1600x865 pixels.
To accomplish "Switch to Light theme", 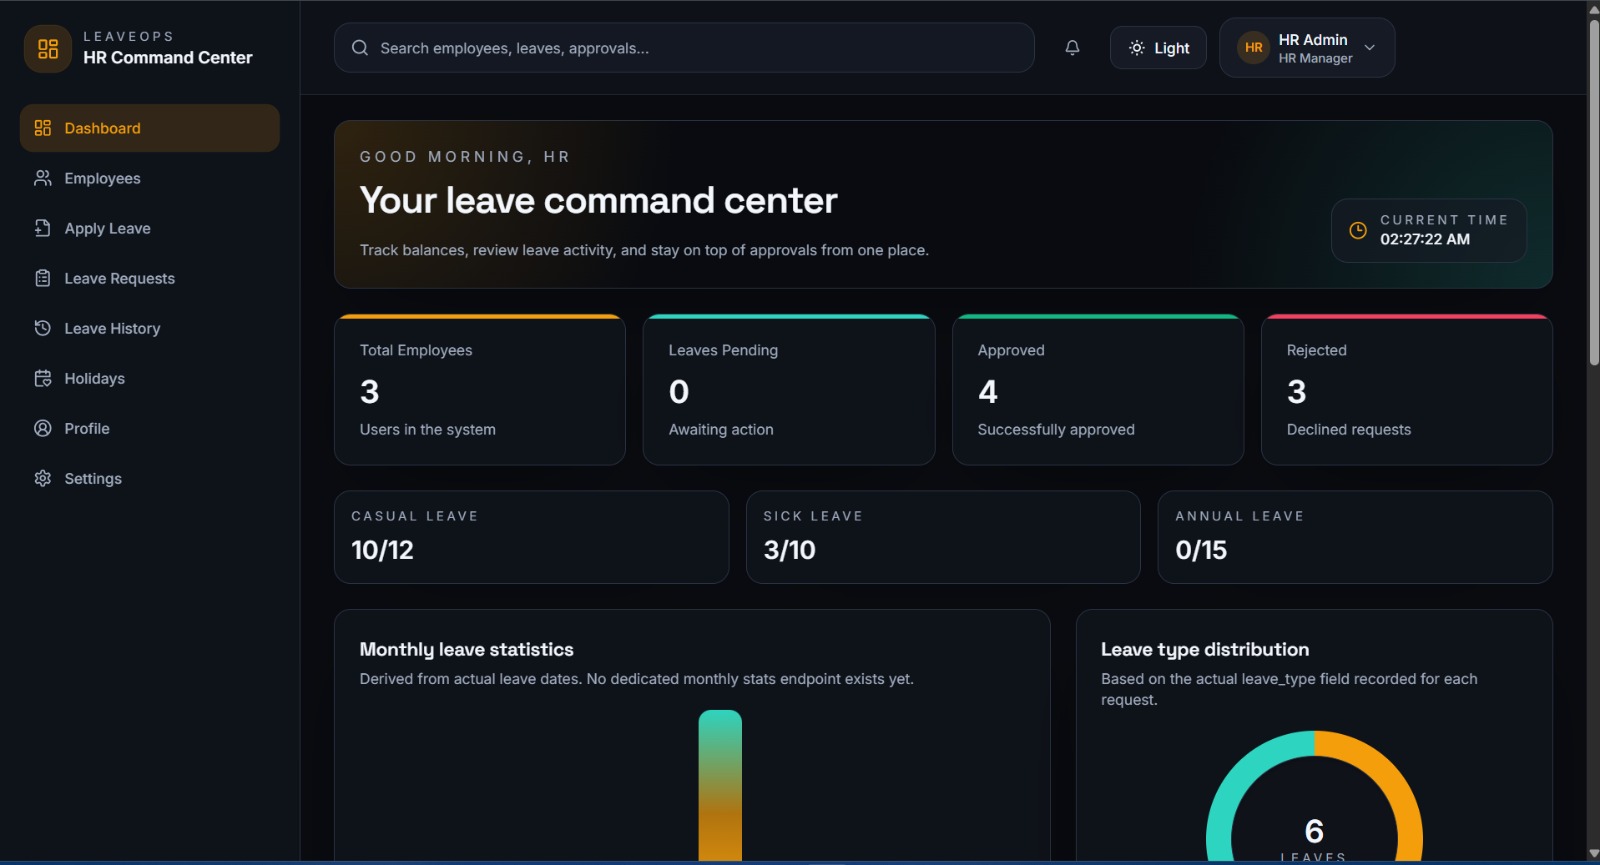I will click(x=1158, y=48).
